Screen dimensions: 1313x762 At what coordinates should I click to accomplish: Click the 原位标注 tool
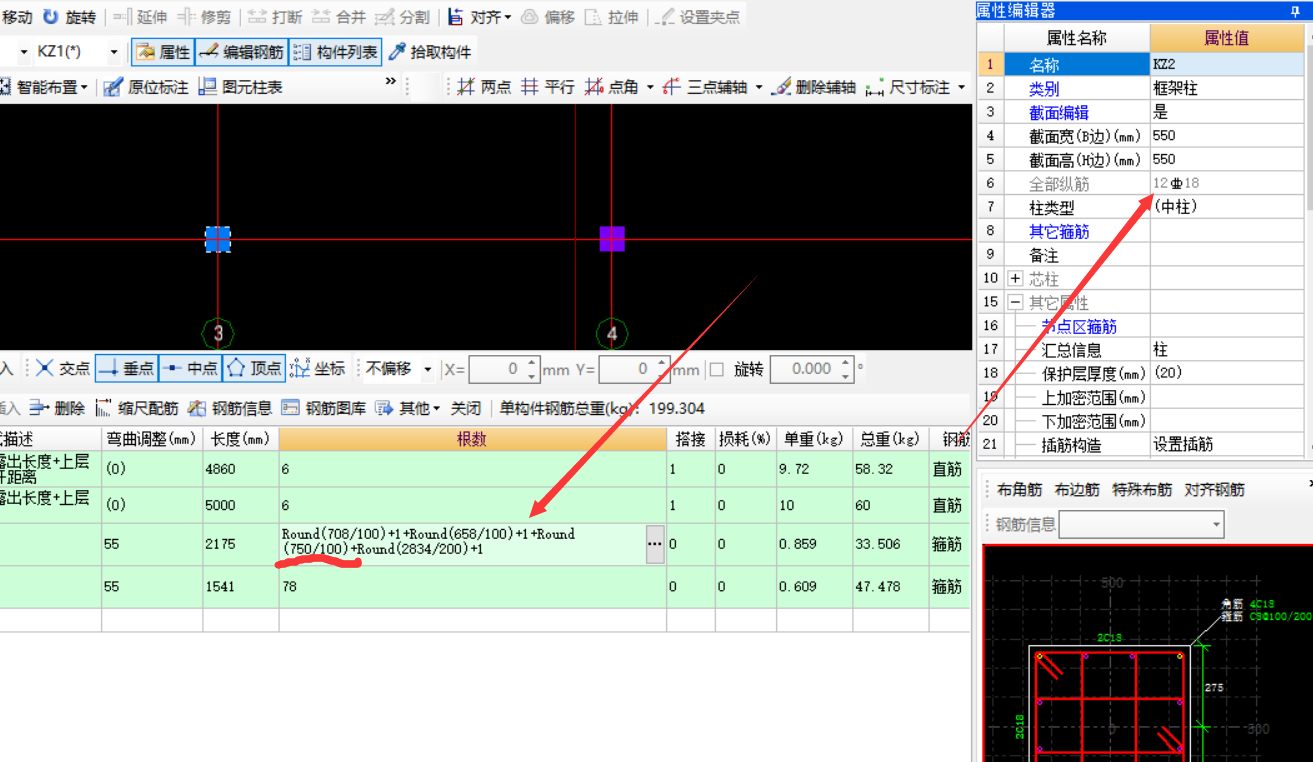point(145,87)
